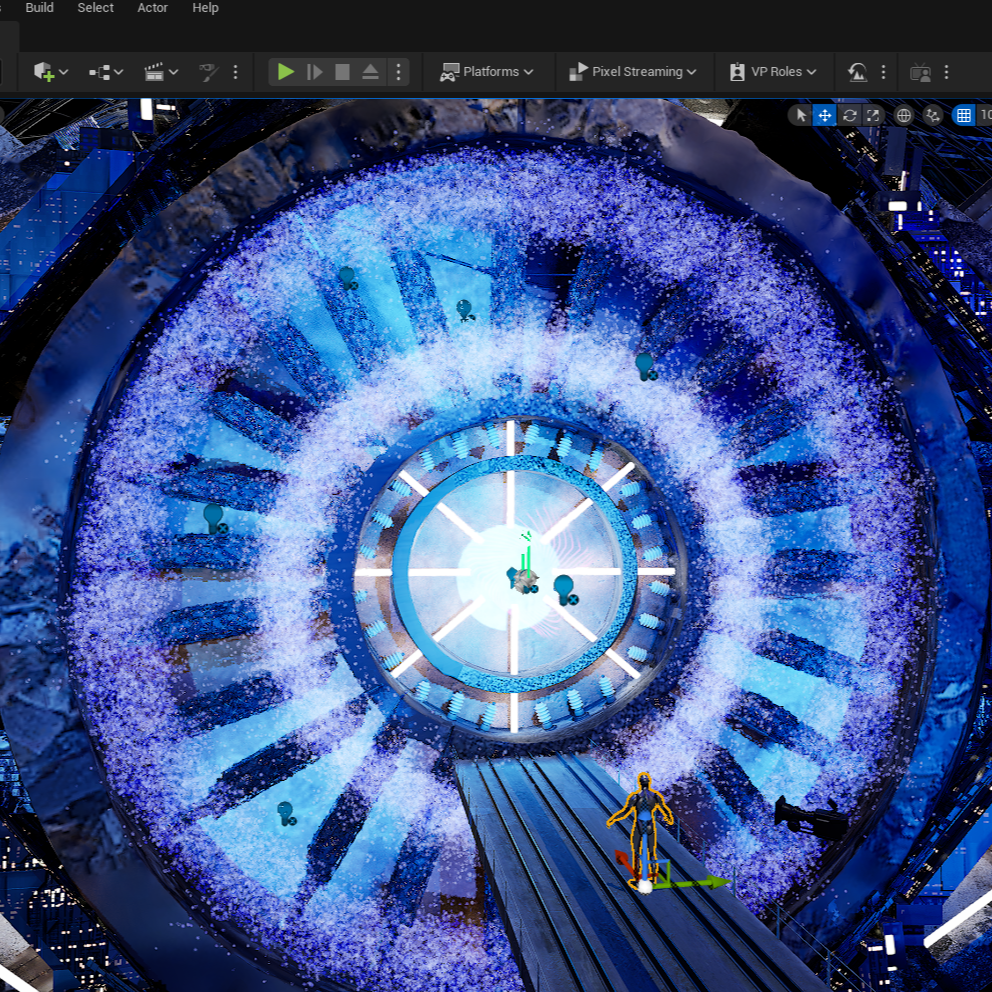Open the Platforms dropdown
This screenshot has height=992, width=992.
tap(488, 71)
